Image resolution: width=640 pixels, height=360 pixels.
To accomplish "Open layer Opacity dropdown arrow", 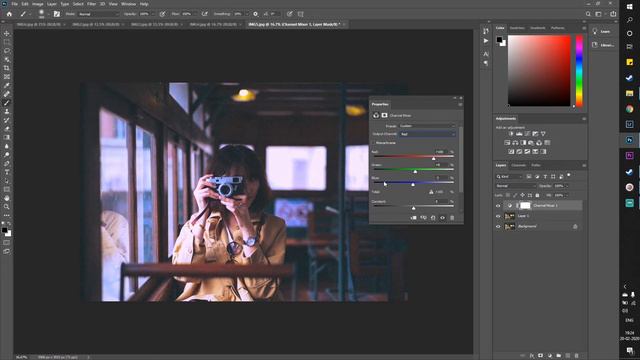I will click(567, 186).
